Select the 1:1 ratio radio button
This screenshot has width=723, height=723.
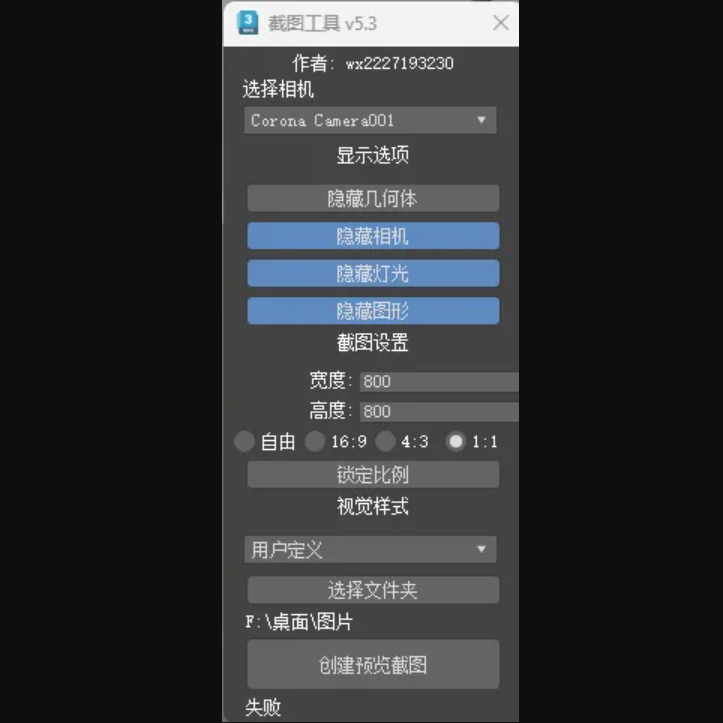click(x=456, y=441)
